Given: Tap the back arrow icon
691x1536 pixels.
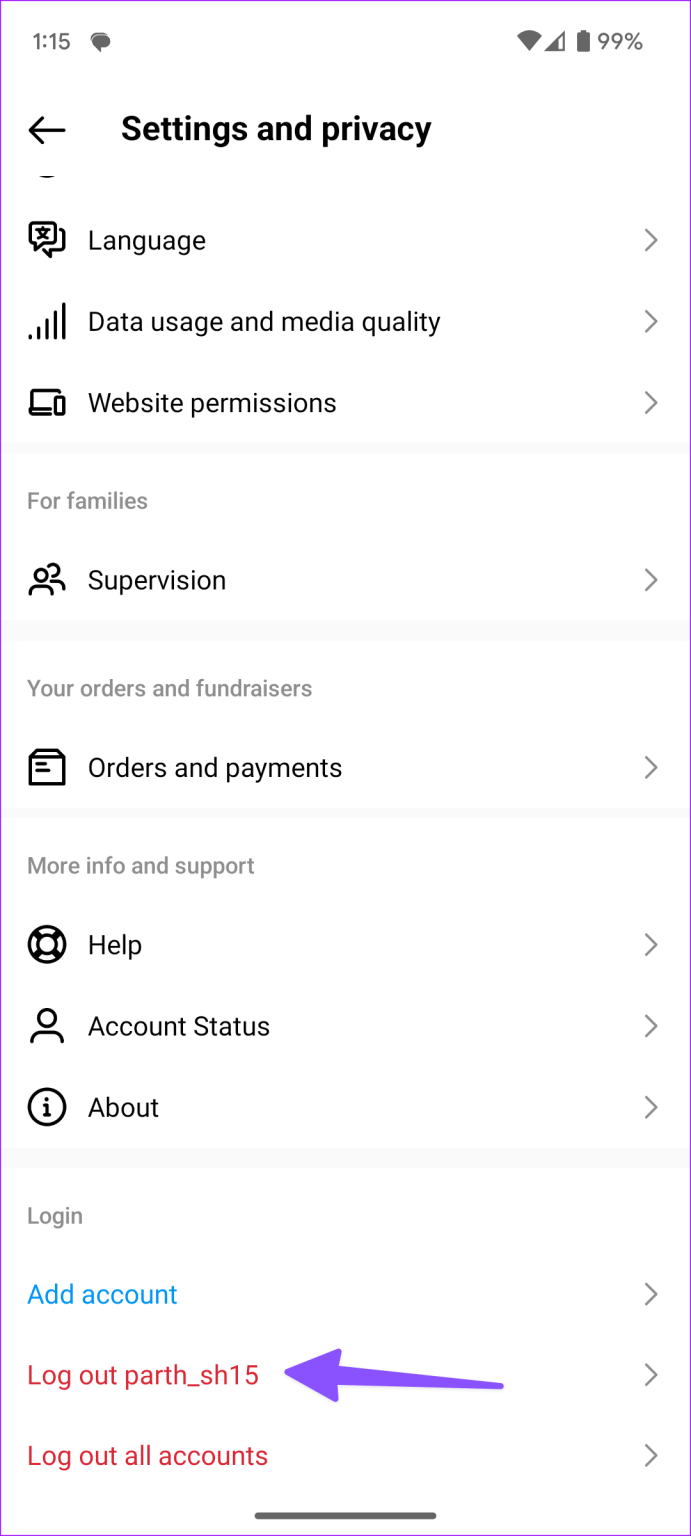Looking at the screenshot, I should [46, 129].
